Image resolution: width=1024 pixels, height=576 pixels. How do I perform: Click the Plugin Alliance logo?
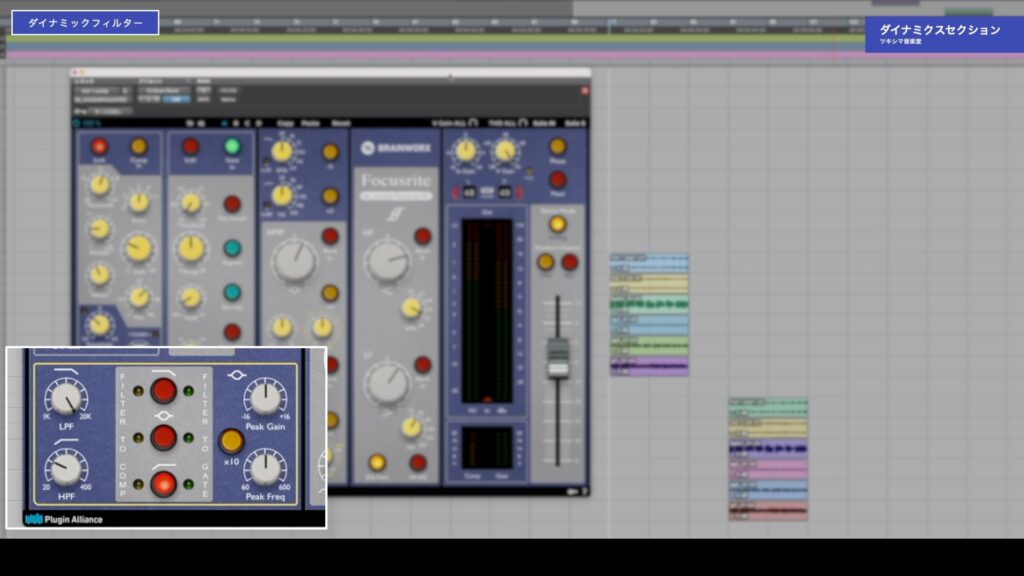click(64, 519)
